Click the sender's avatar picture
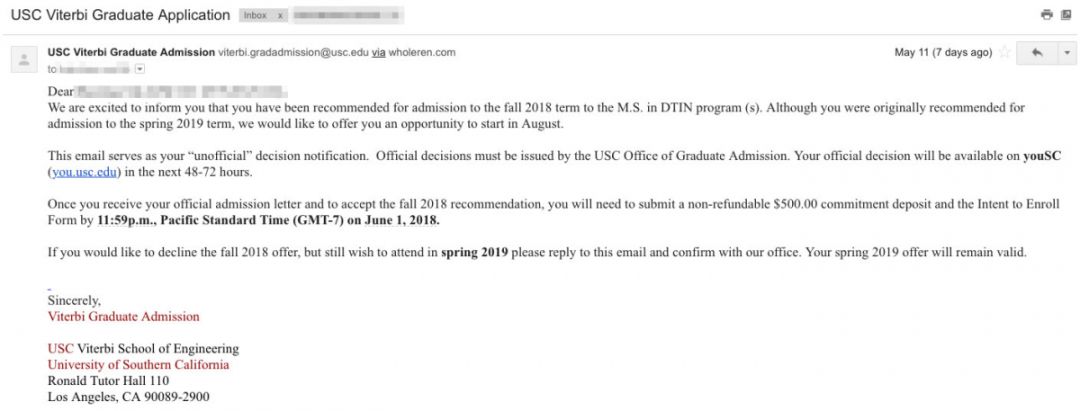Viewport: 1080px width, 411px height. pos(23,59)
